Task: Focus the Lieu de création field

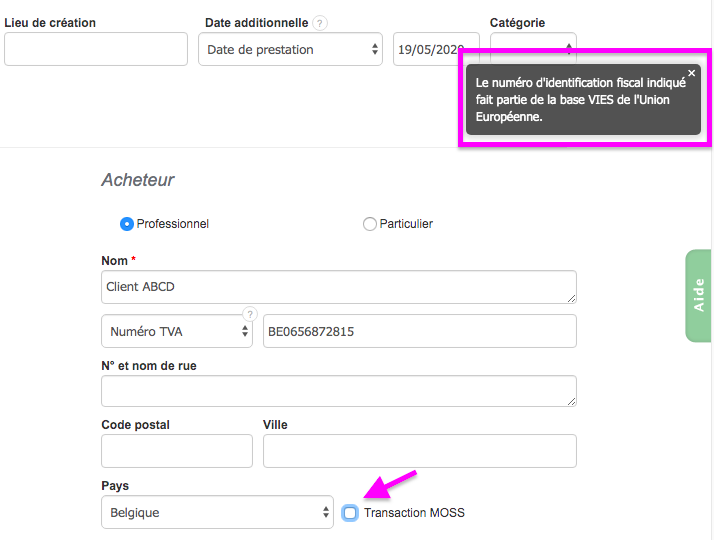Action: pos(96,49)
